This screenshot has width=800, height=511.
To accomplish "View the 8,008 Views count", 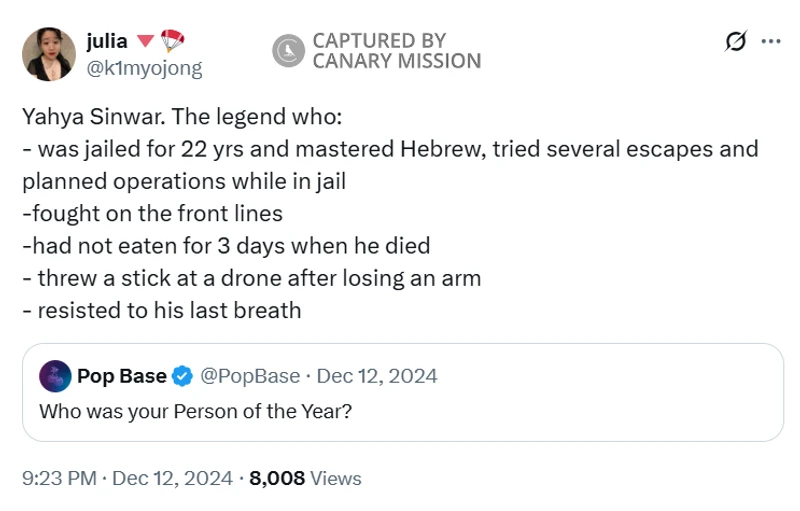I will coord(305,478).
